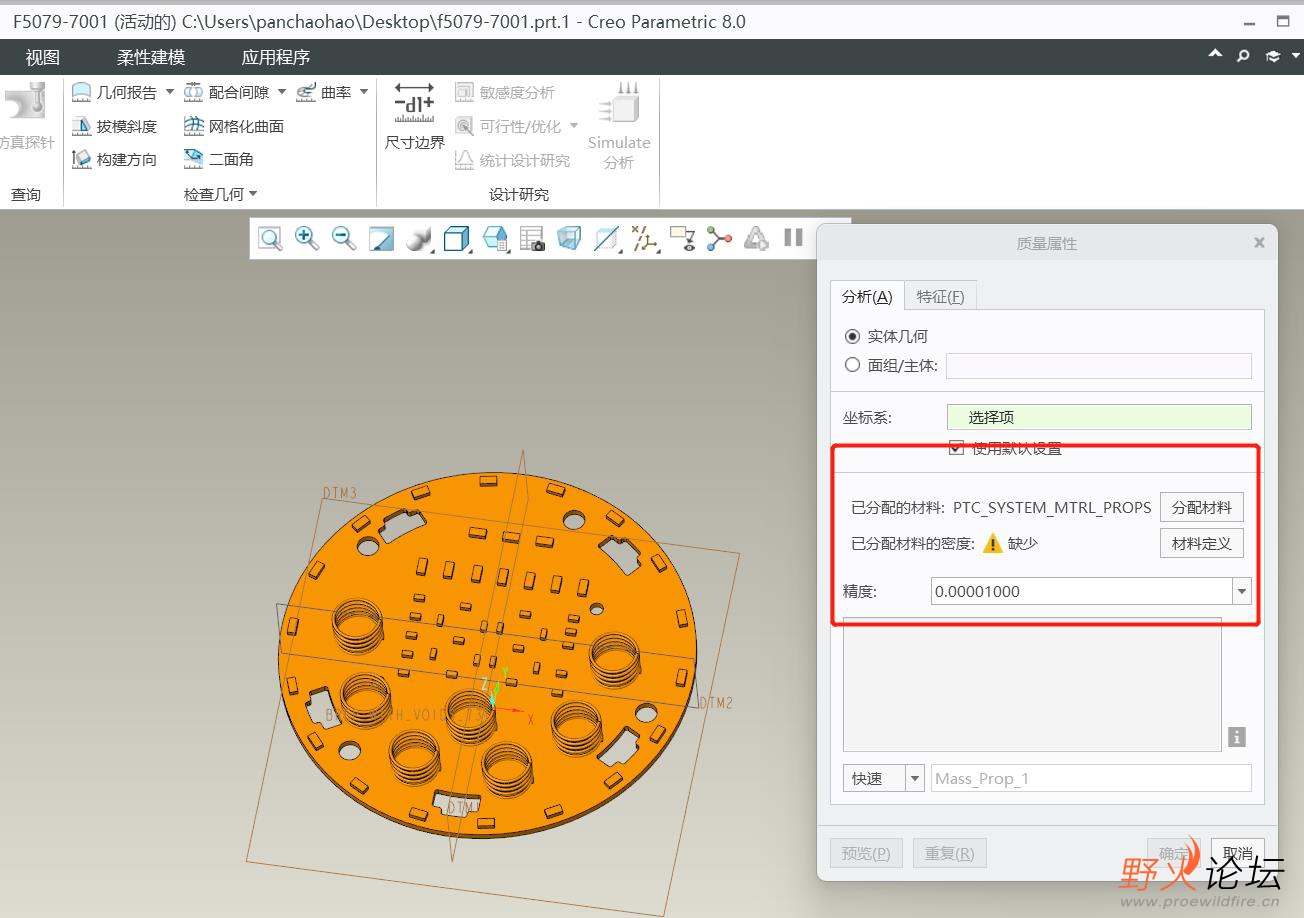
Task: Click the 统计设计研究 statistical design study
Action: (x=513, y=160)
